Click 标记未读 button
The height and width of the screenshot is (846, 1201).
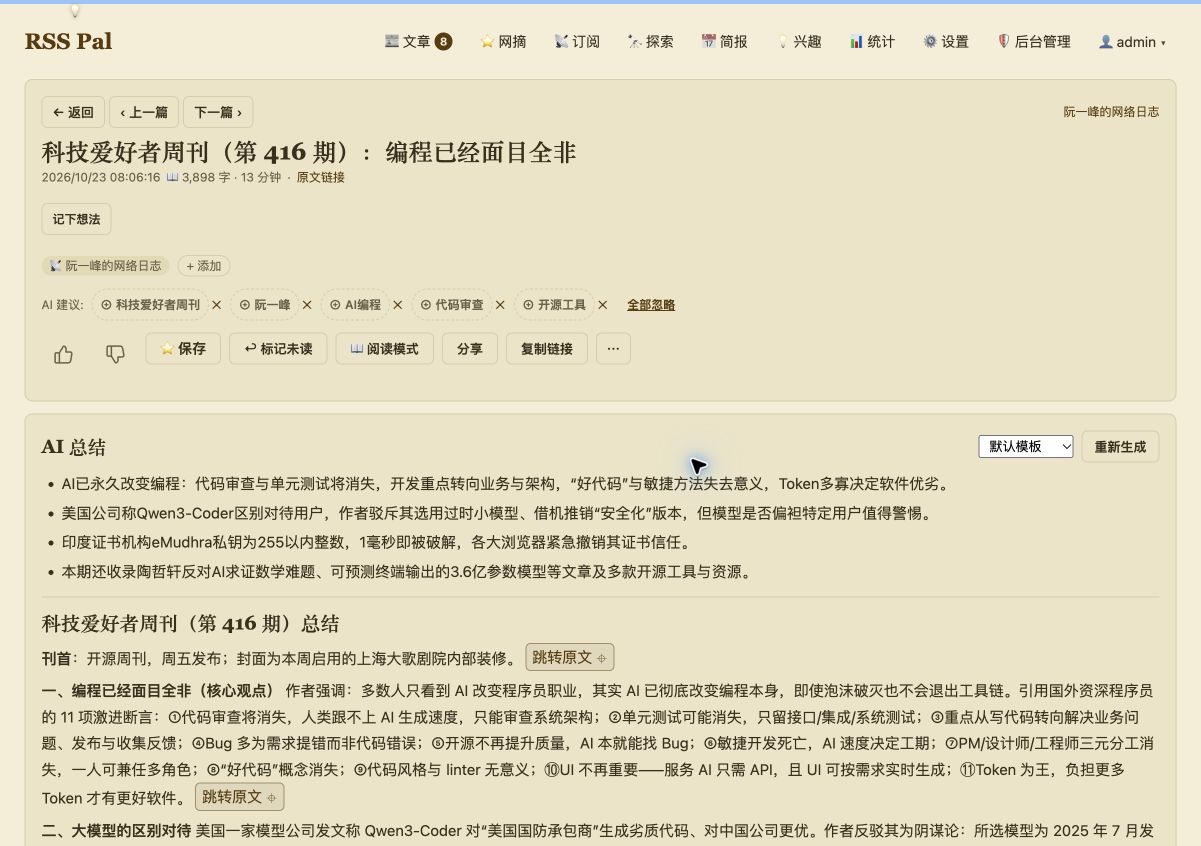pos(278,349)
